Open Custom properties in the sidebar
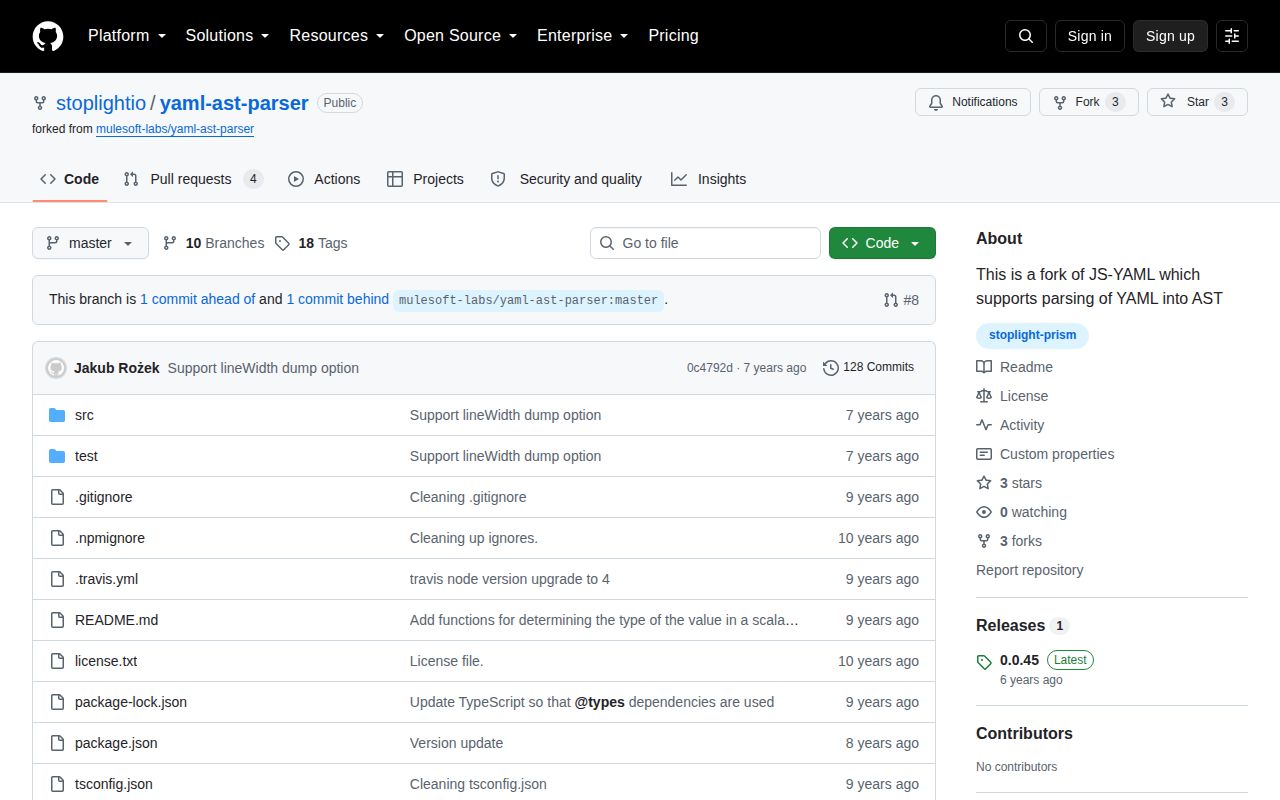 click(1045, 454)
